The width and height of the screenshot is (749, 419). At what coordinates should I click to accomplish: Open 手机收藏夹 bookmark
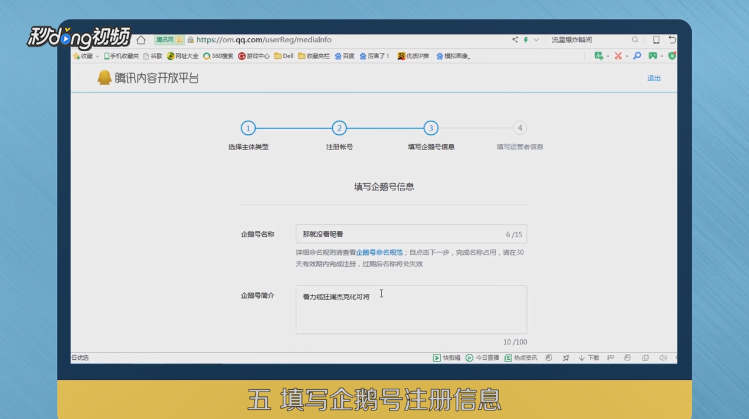pos(121,56)
